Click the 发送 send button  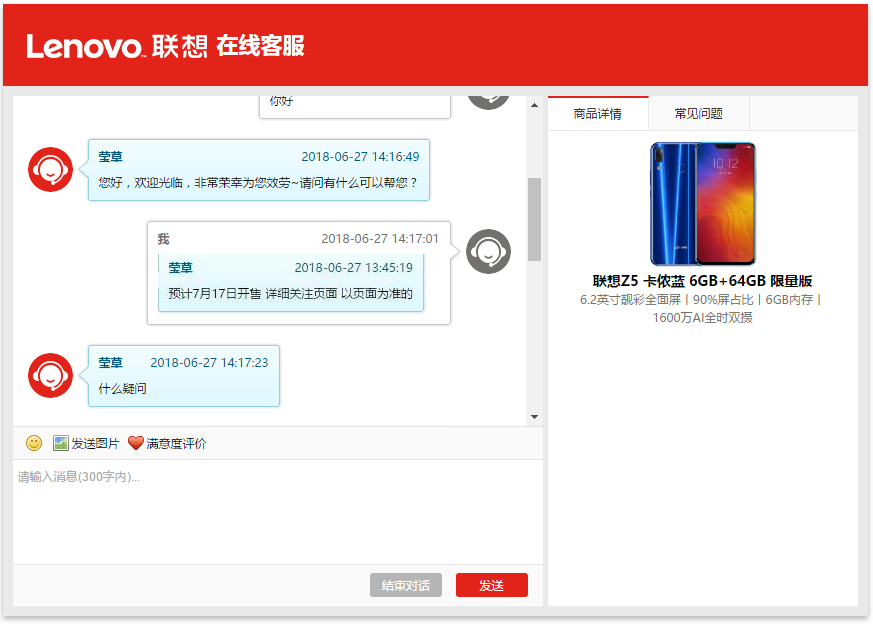(x=492, y=585)
